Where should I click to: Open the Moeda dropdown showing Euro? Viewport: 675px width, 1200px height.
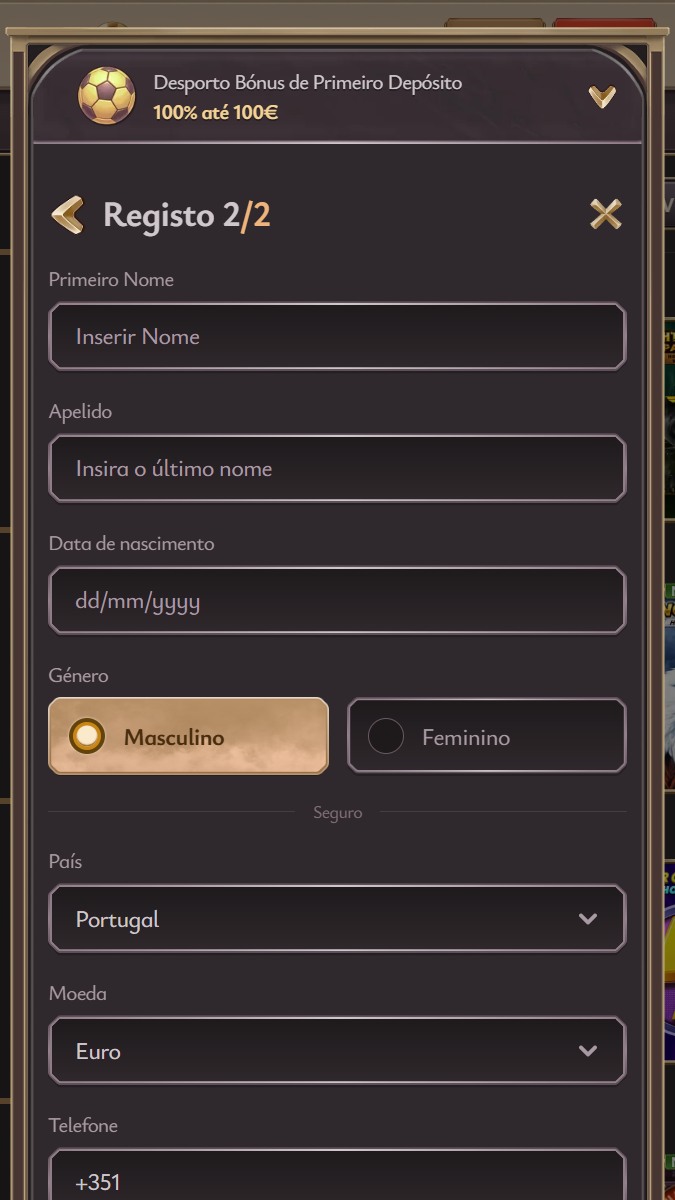point(337,1051)
